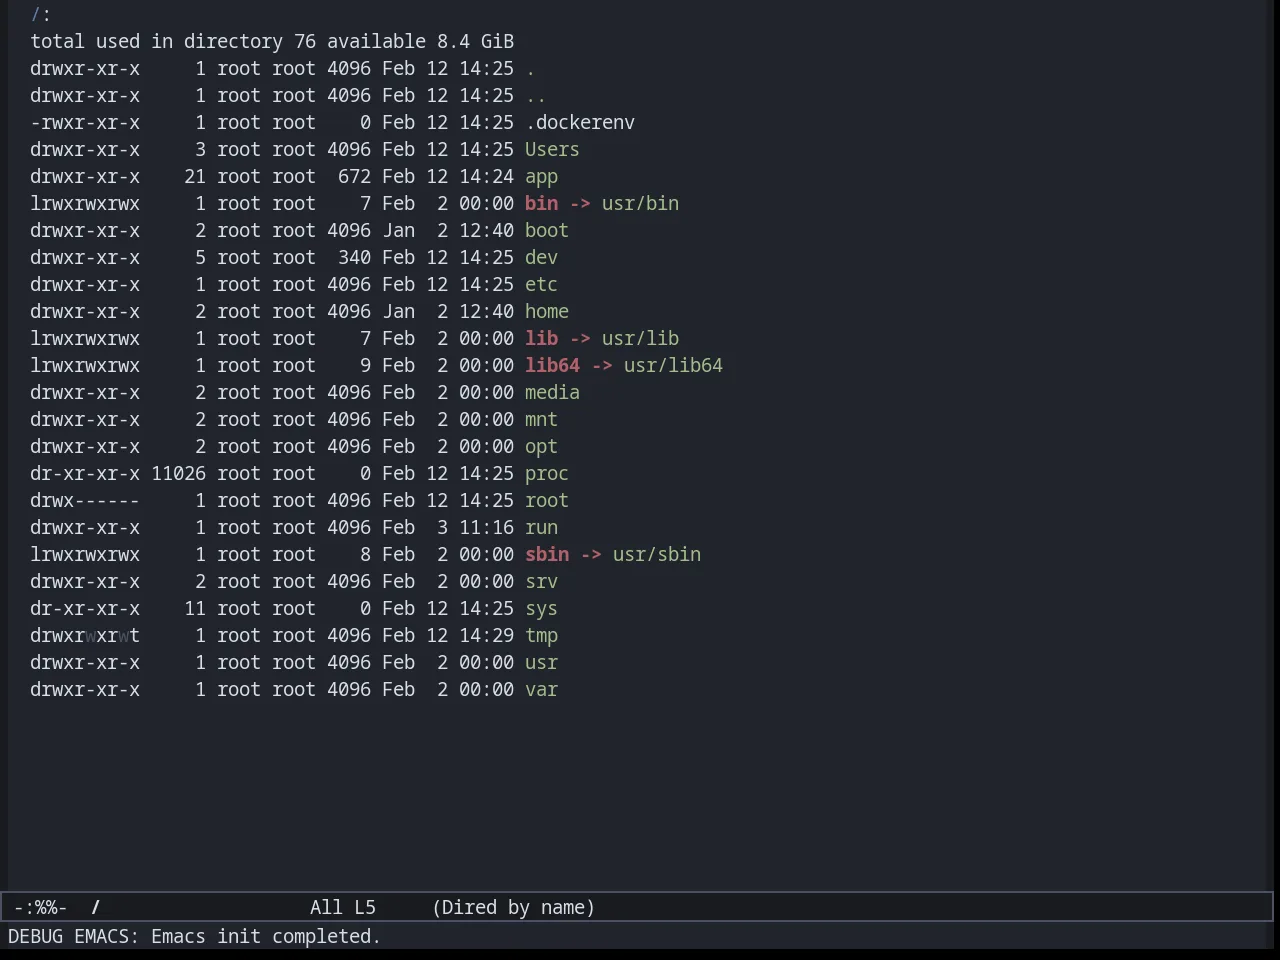
Task: Open the mnt directory
Action: 541,419
